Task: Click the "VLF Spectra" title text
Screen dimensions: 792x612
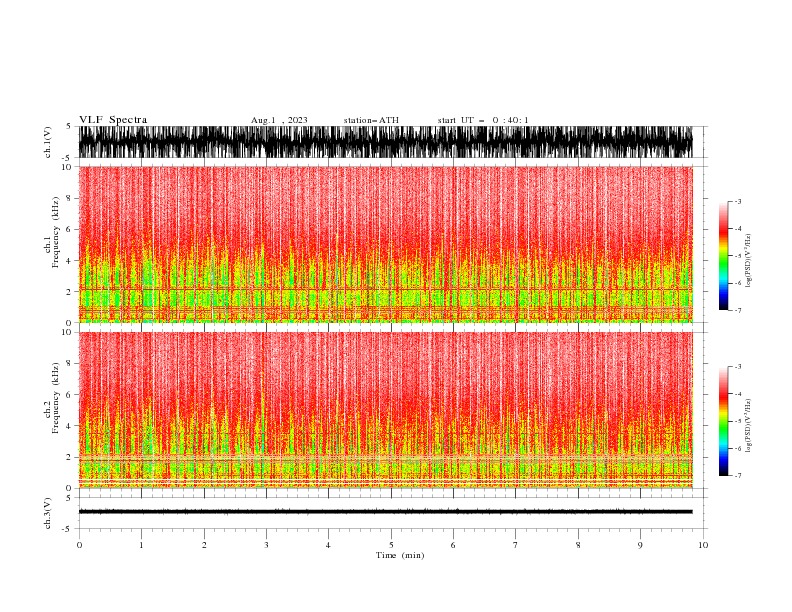Action: tap(113, 120)
